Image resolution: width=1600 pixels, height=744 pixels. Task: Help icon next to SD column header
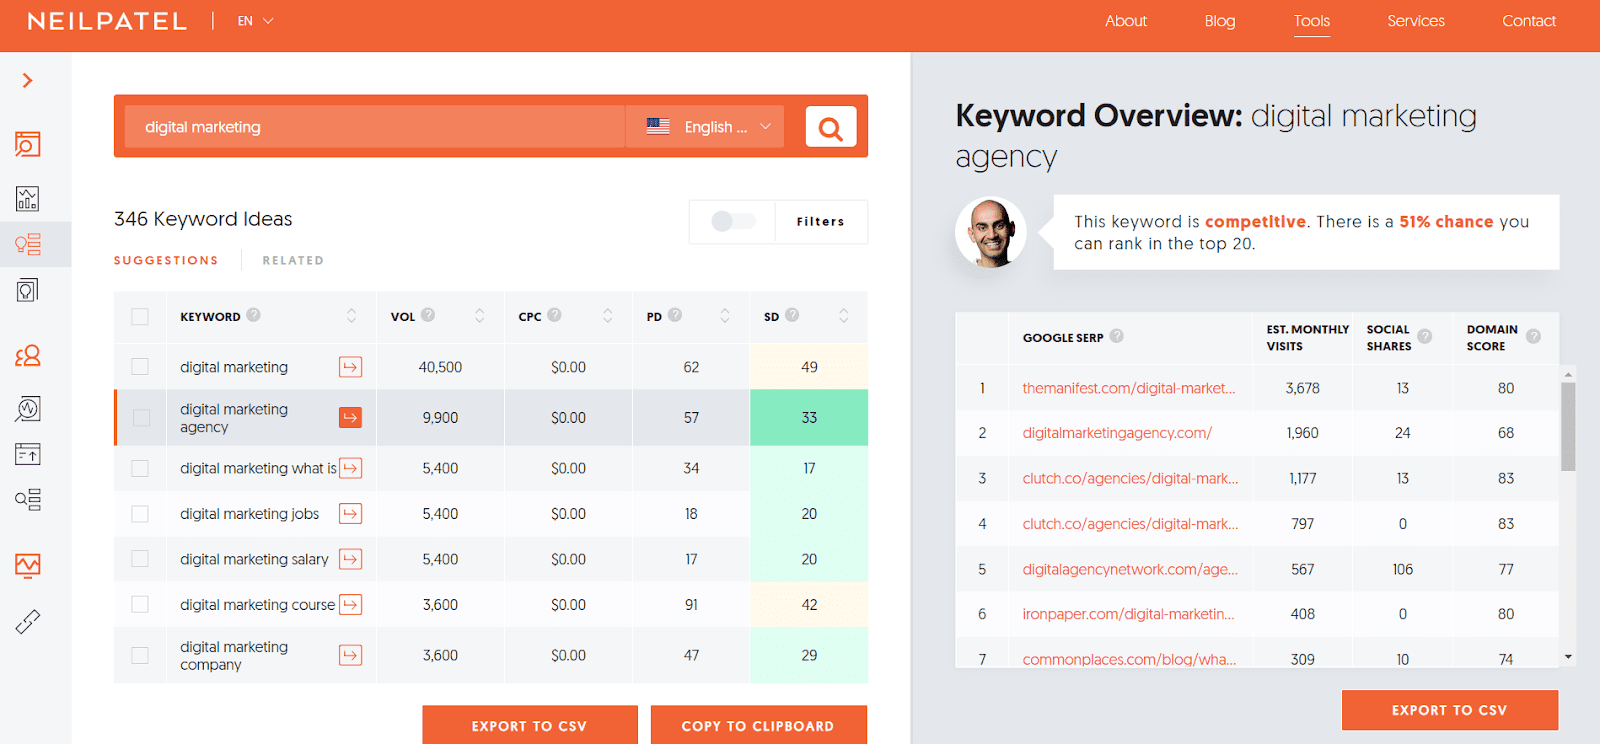click(x=792, y=315)
